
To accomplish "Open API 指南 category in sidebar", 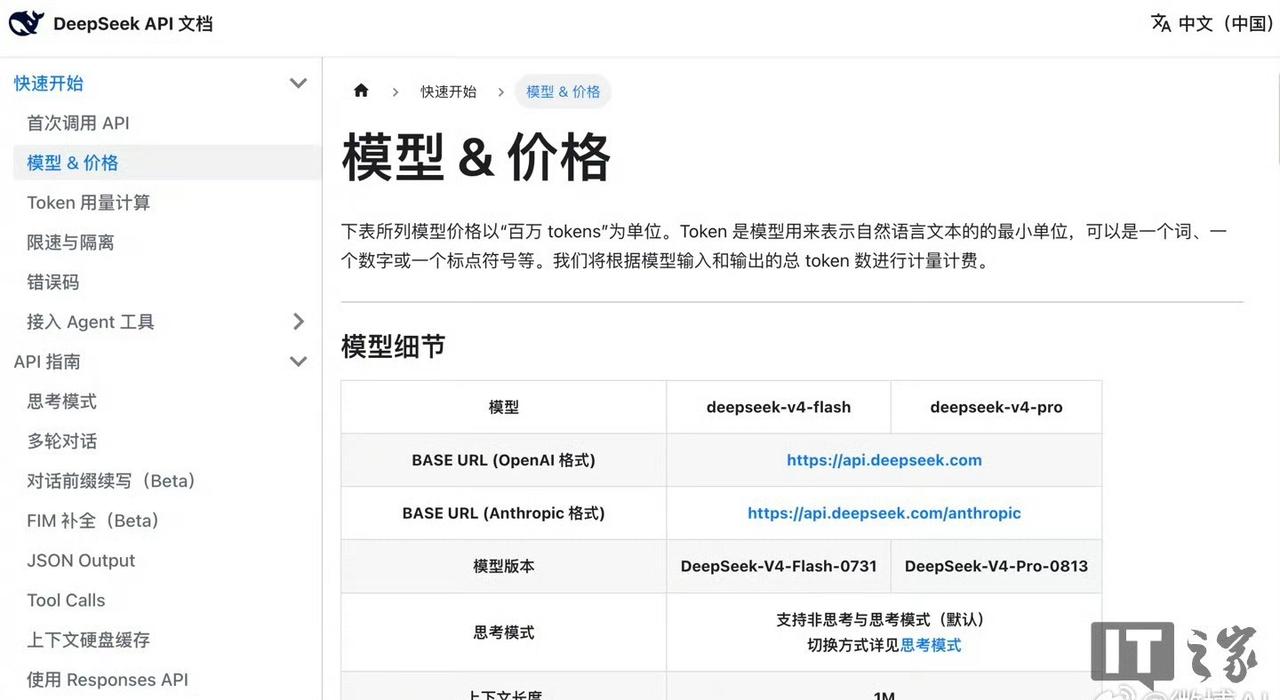I will (x=47, y=362).
